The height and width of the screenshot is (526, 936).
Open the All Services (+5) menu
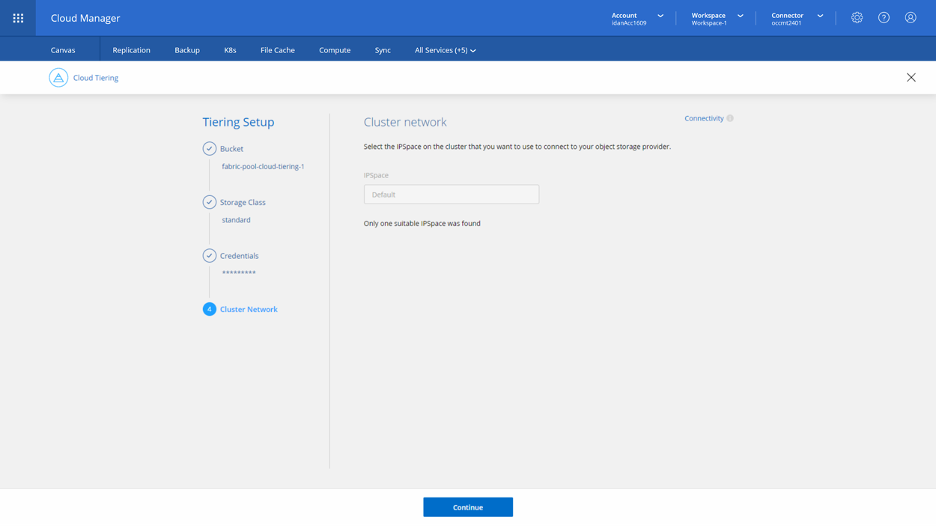pyautogui.click(x=445, y=50)
